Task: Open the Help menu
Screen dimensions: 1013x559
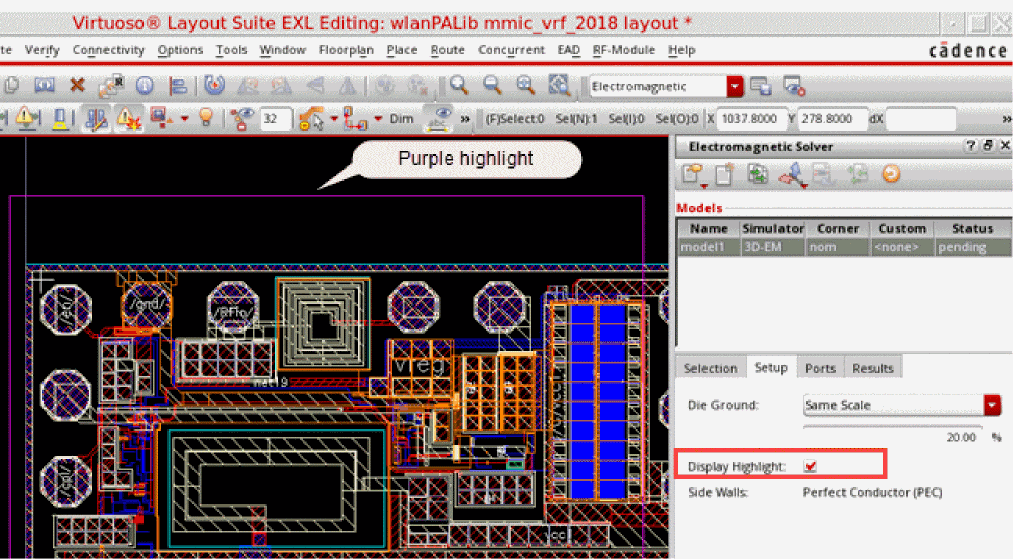Action: pos(682,50)
